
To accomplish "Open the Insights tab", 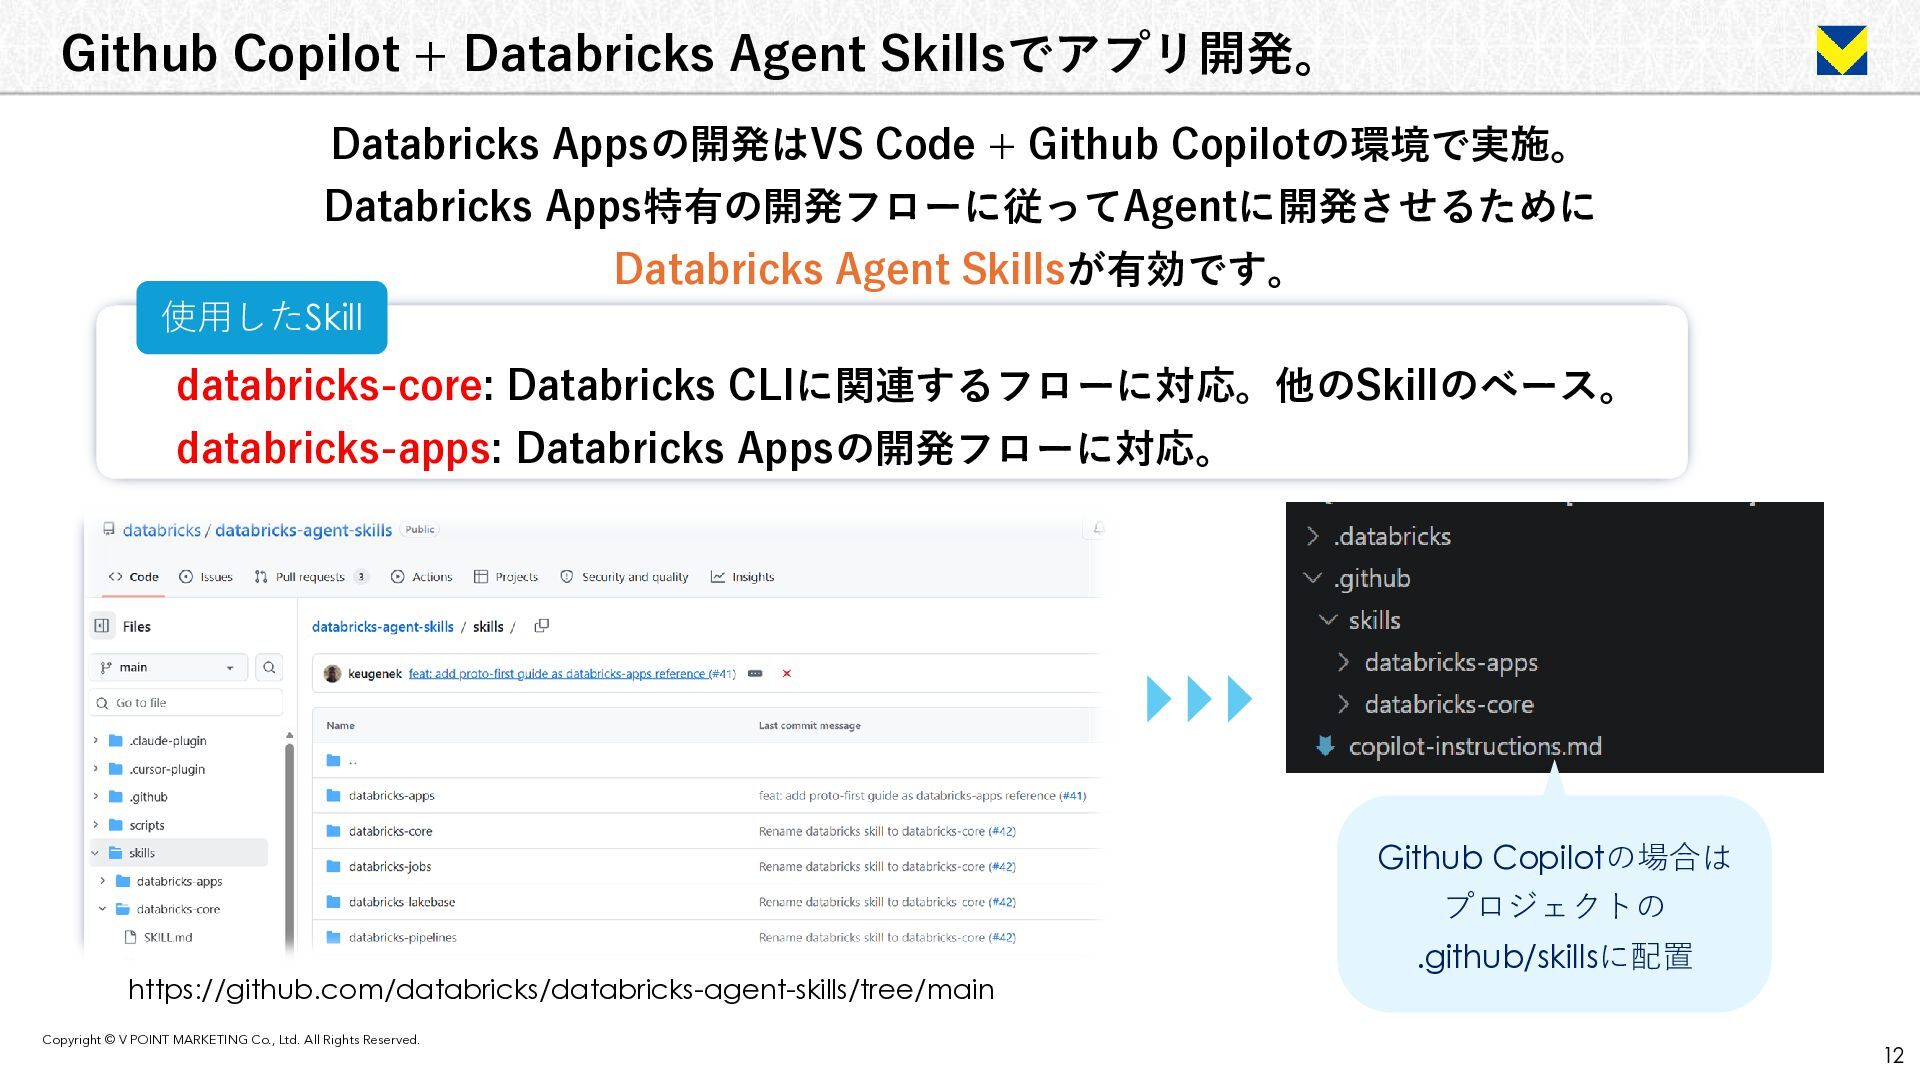I will coord(742,577).
